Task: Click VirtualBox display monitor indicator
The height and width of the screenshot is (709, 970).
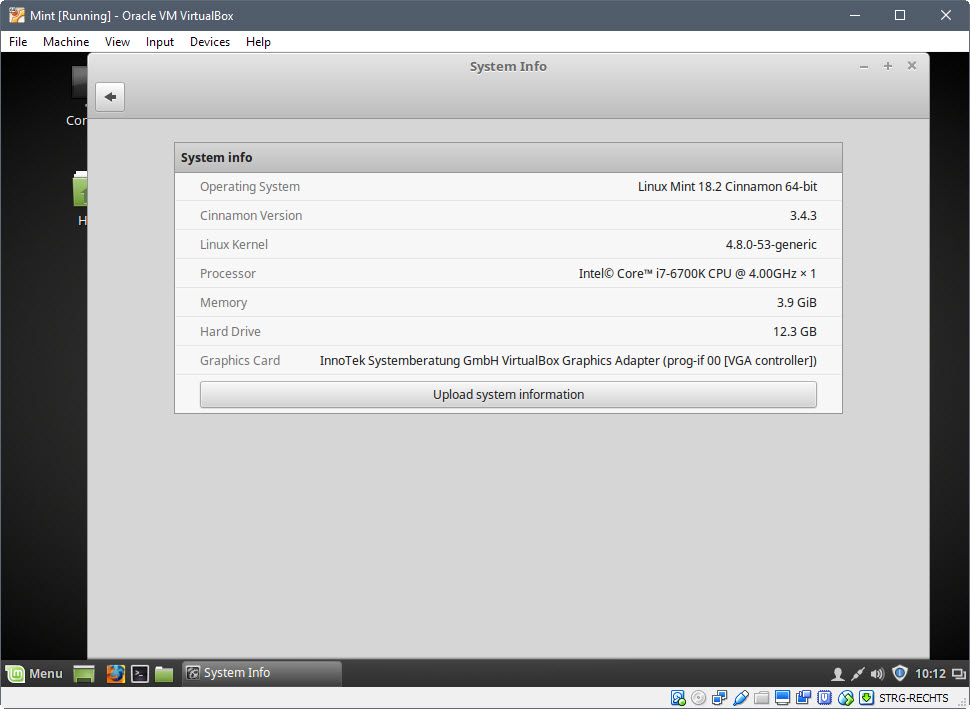Action: click(783, 698)
